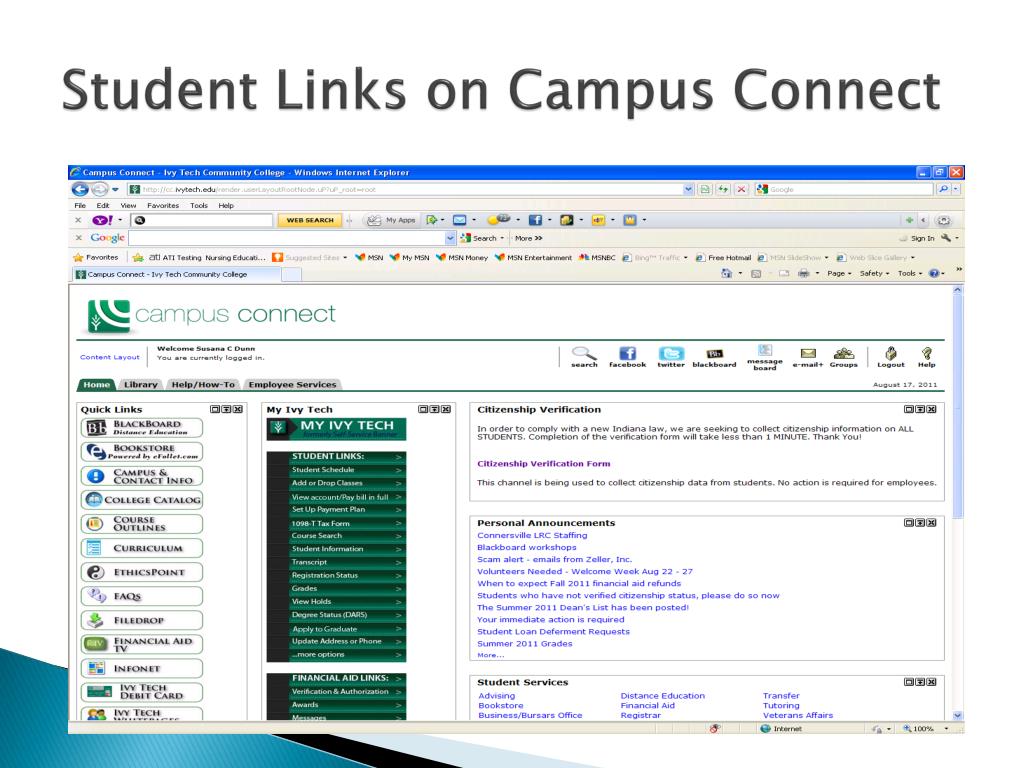Click the browser search magnifier button
Image resolution: width=1024 pixels, height=768 pixels.
click(943, 189)
